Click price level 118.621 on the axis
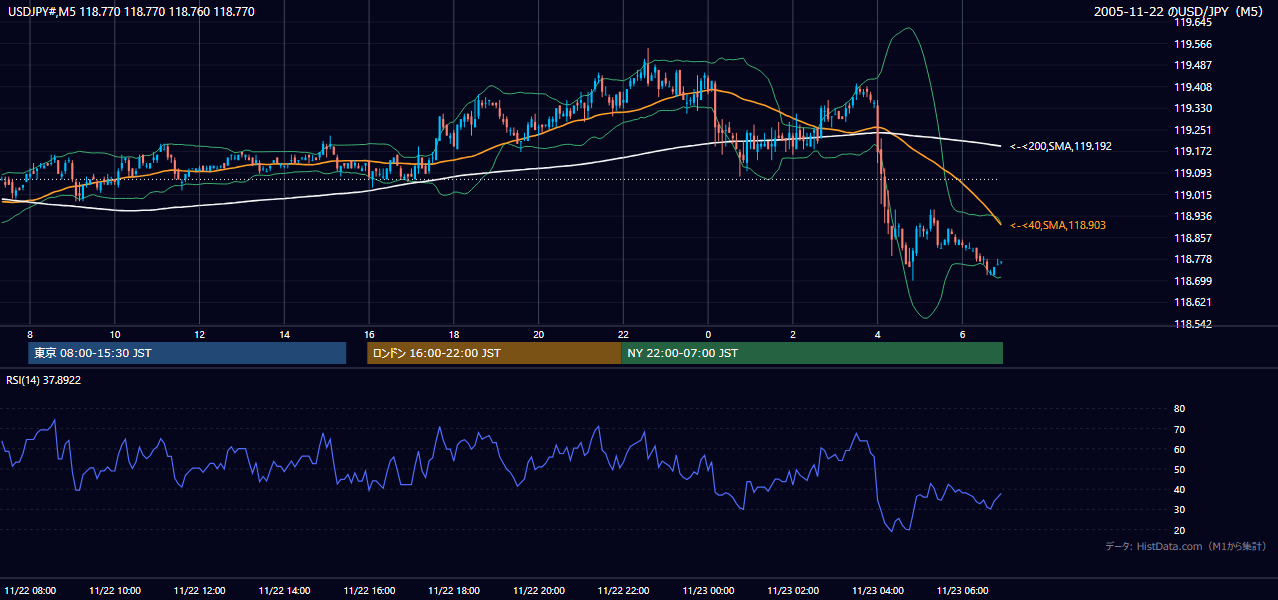Image resolution: width=1278 pixels, height=600 pixels. (1194, 302)
